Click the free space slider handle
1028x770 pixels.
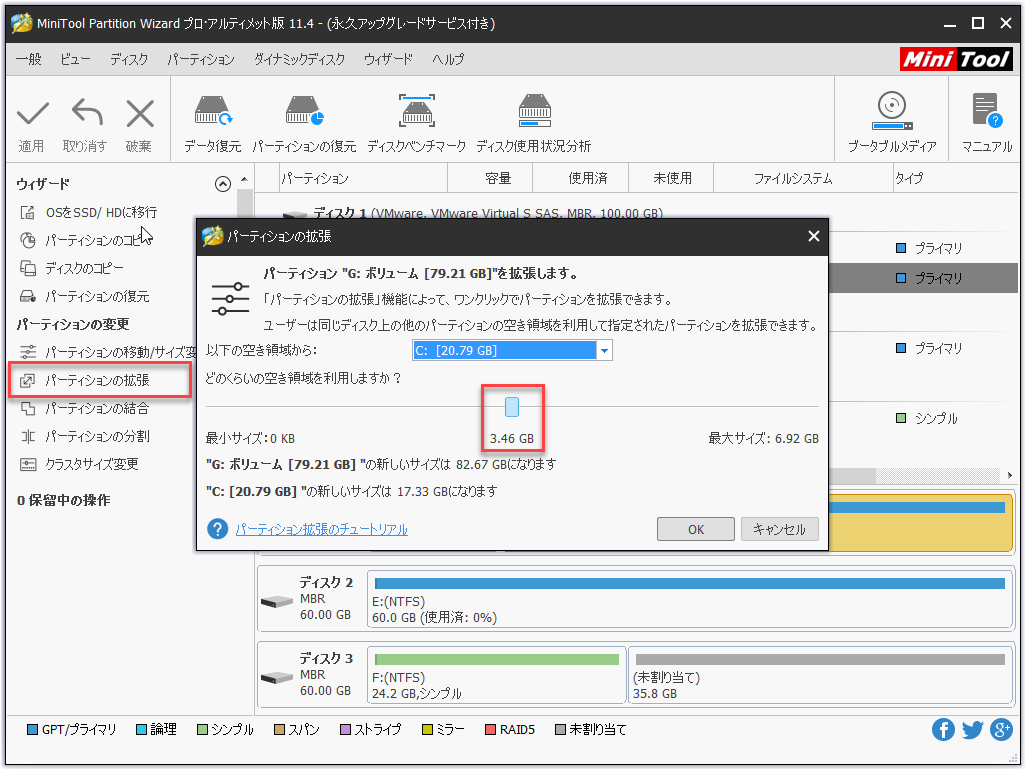click(512, 407)
